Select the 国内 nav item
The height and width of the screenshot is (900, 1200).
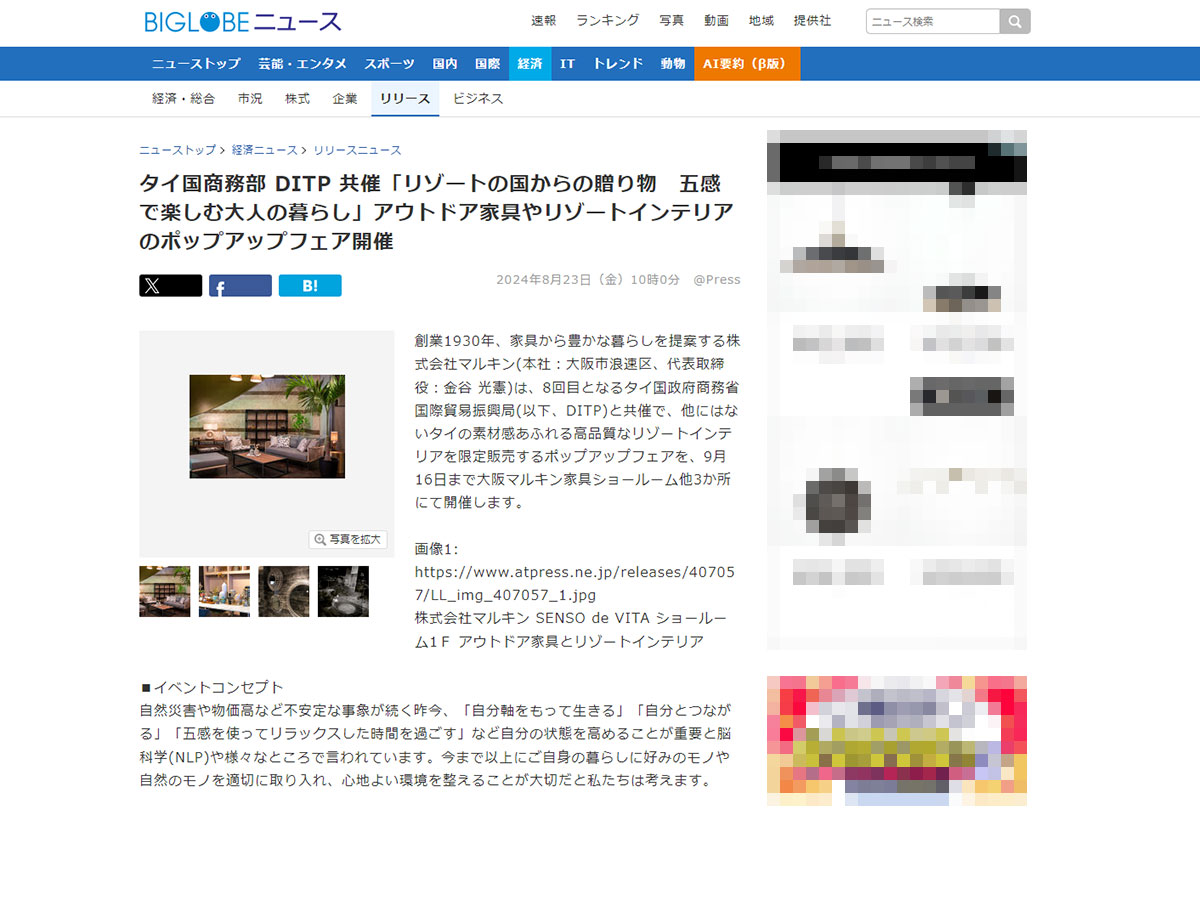coord(445,64)
